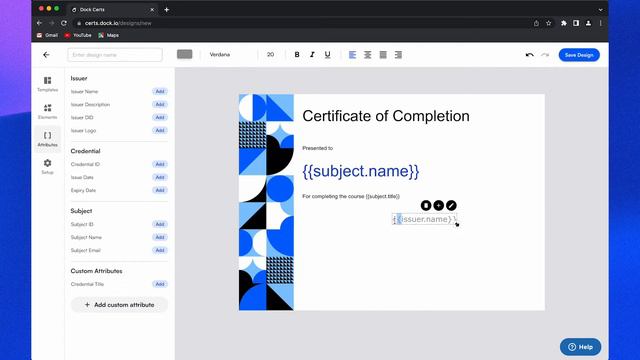
Task: Open the browser tab list chevron
Action: pyautogui.click(x=600, y=9)
